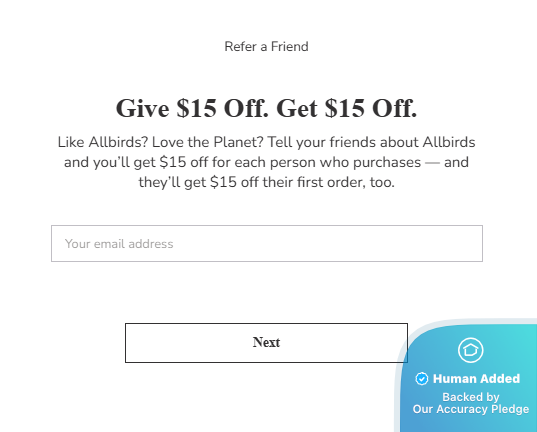Image resolution: width=537 pixels, height=432 pixels.
Task: Click the house icon in the badge
Action: 471,350
